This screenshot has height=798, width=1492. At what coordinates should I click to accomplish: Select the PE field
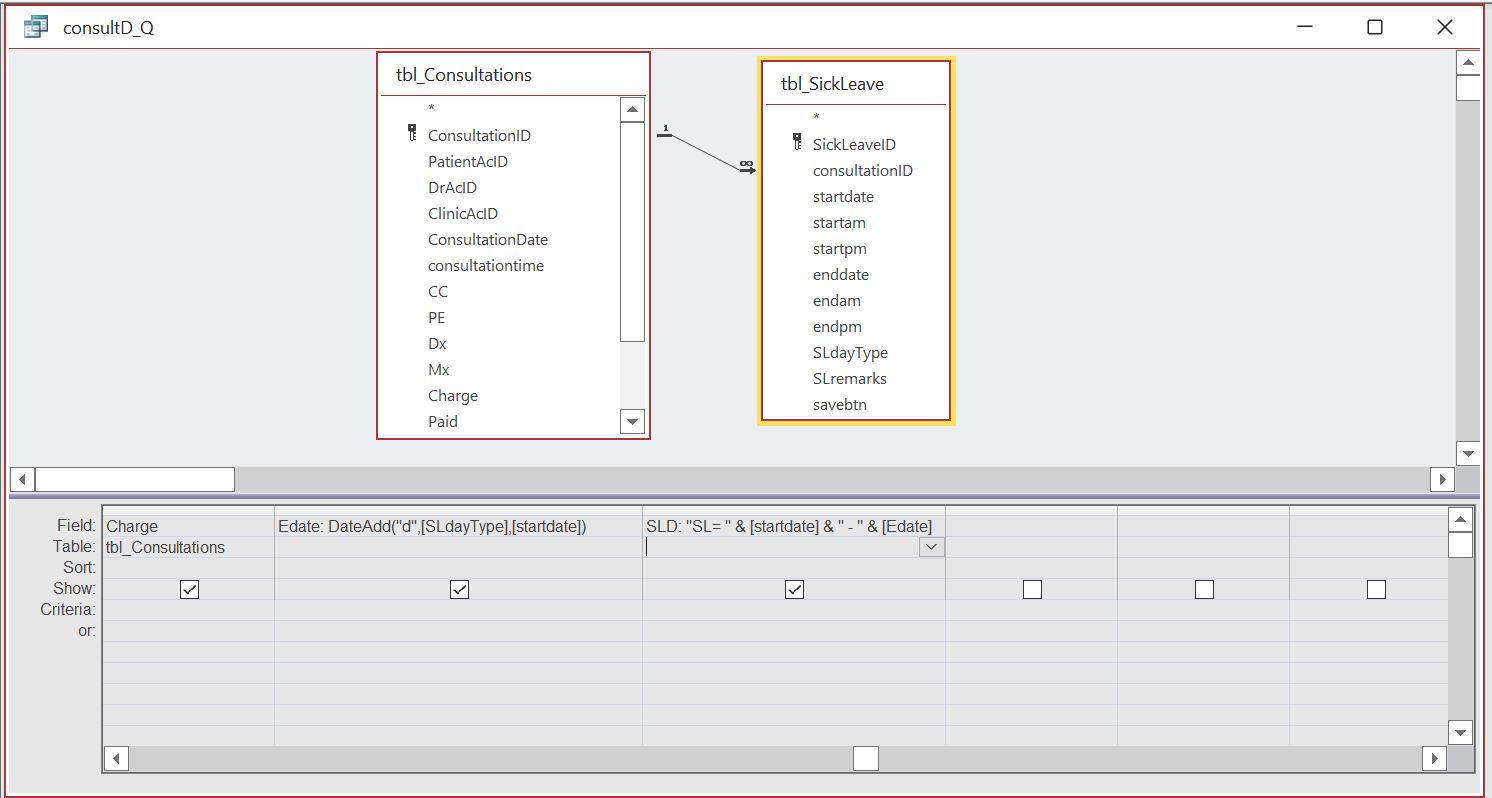click(x=437, y=317)
